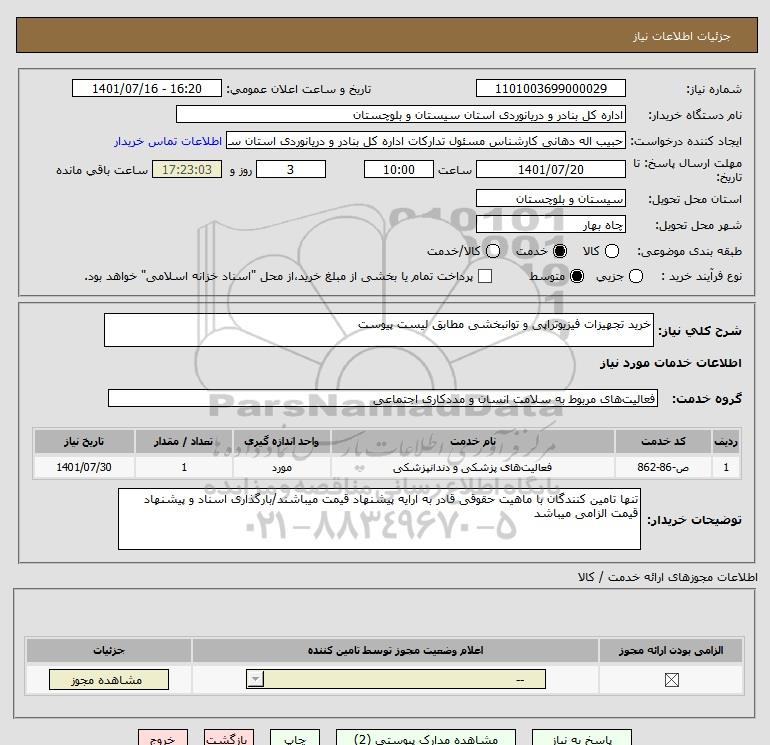This screenshot has height=745, width=770.
Task: Click request creator name field
Action: pos(426,141)
